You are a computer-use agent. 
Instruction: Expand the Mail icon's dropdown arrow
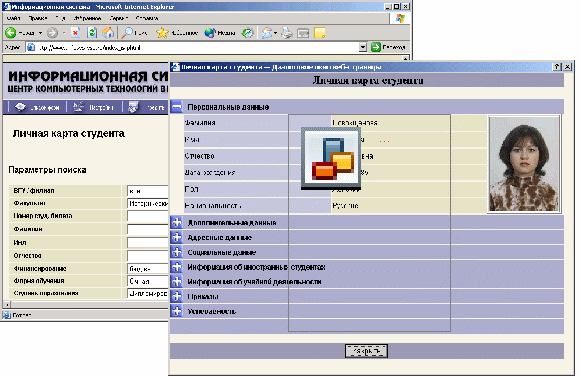tap(276, 33)
